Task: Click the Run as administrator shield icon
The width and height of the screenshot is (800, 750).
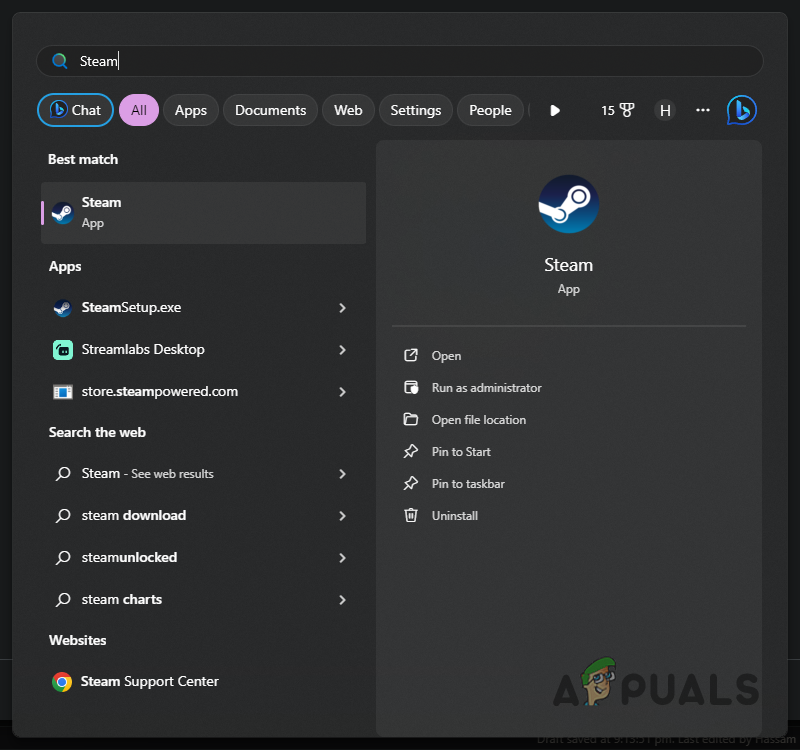Action: [x=411, y=388]
